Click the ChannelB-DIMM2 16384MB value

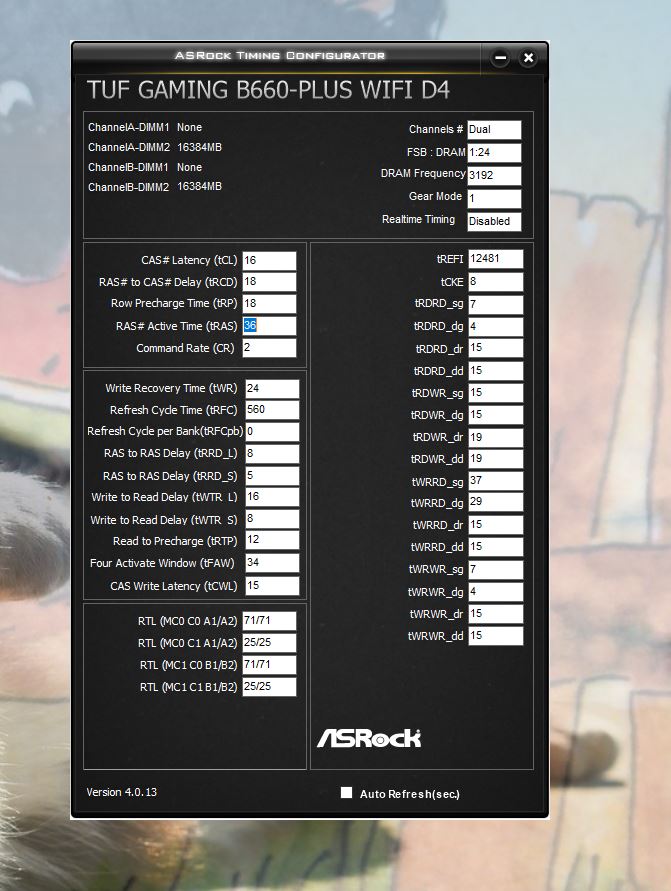coord(199,186)
